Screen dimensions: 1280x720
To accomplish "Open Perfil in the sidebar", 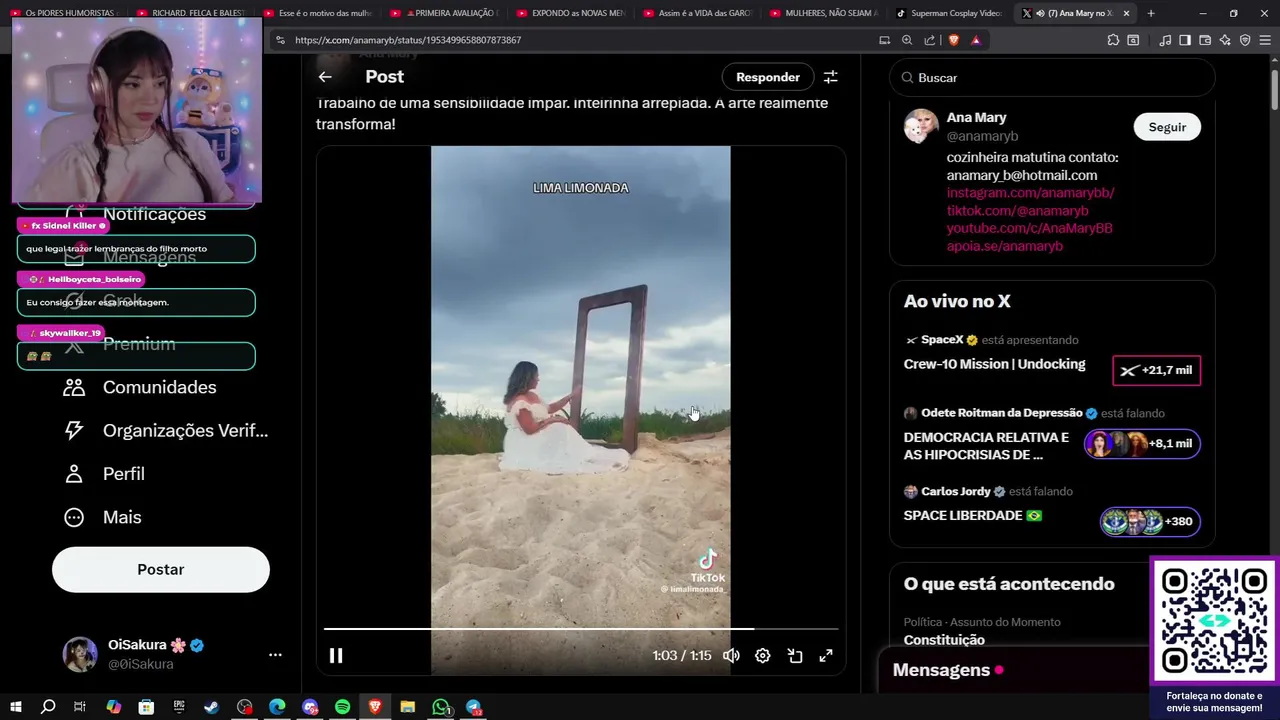I will click(105, 474).
